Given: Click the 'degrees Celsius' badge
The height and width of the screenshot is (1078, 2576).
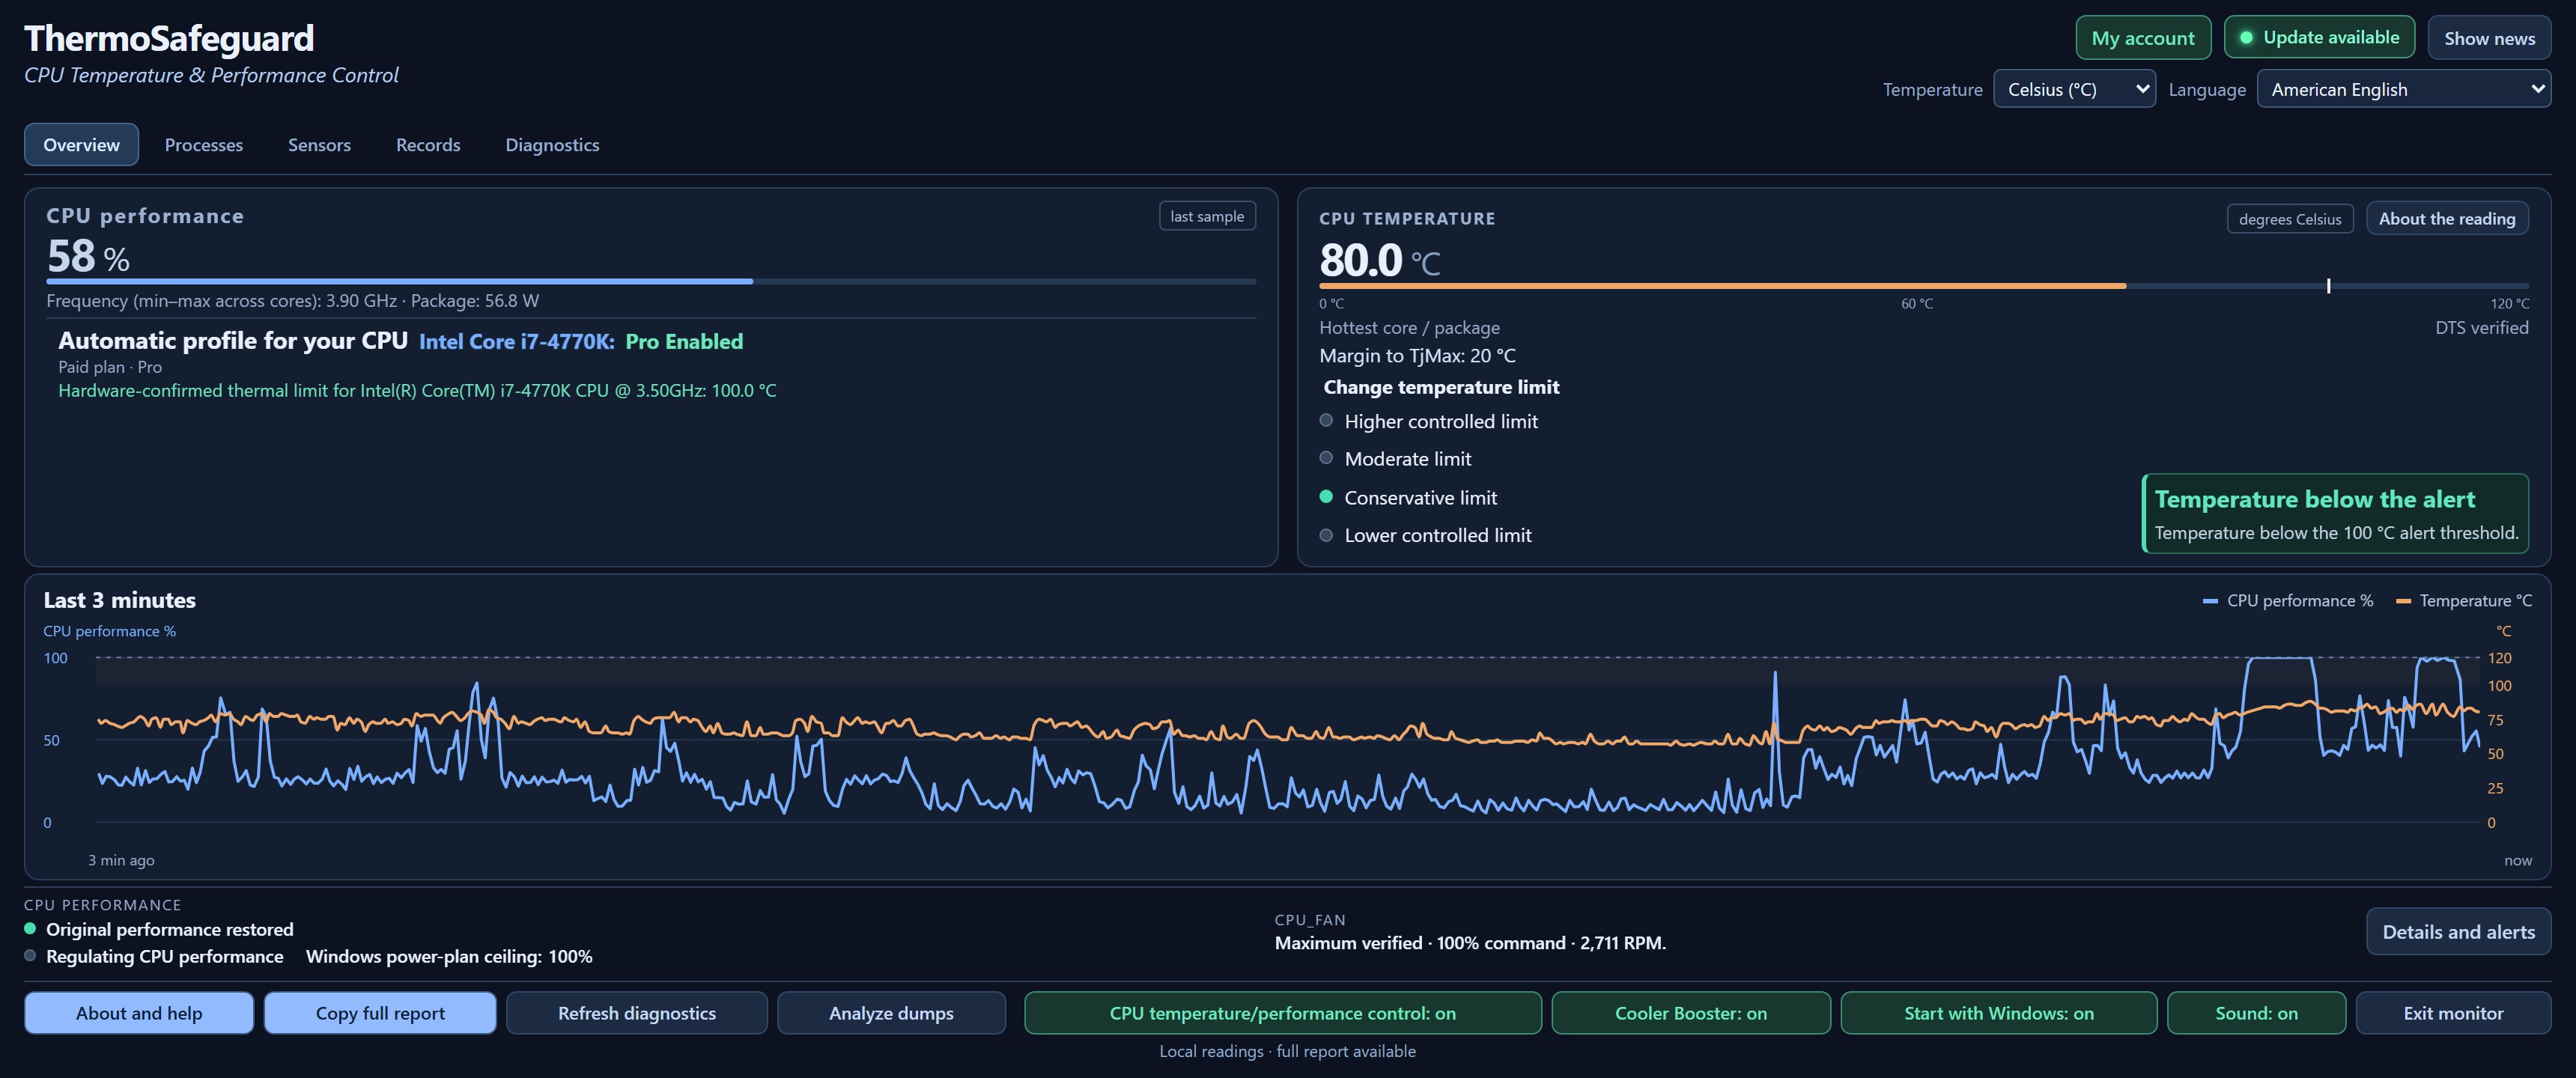Looking at the screenshot, I should point(2289,219).
